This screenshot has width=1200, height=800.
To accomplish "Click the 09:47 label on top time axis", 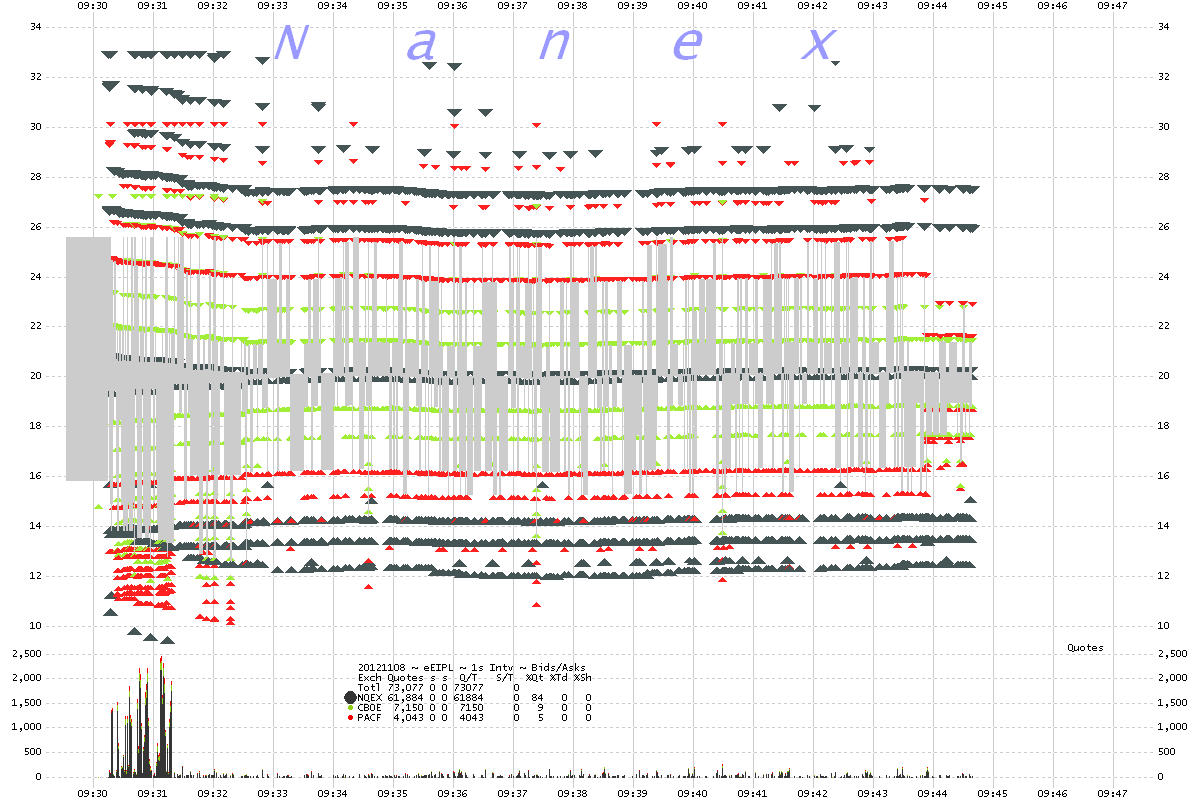I will [x=1112, y=5].
